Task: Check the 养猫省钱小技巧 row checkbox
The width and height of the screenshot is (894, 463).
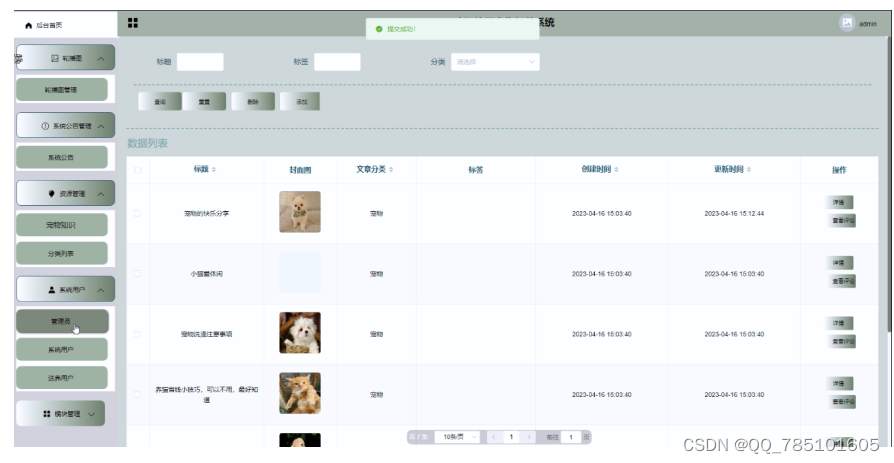Action: point(137,395)
